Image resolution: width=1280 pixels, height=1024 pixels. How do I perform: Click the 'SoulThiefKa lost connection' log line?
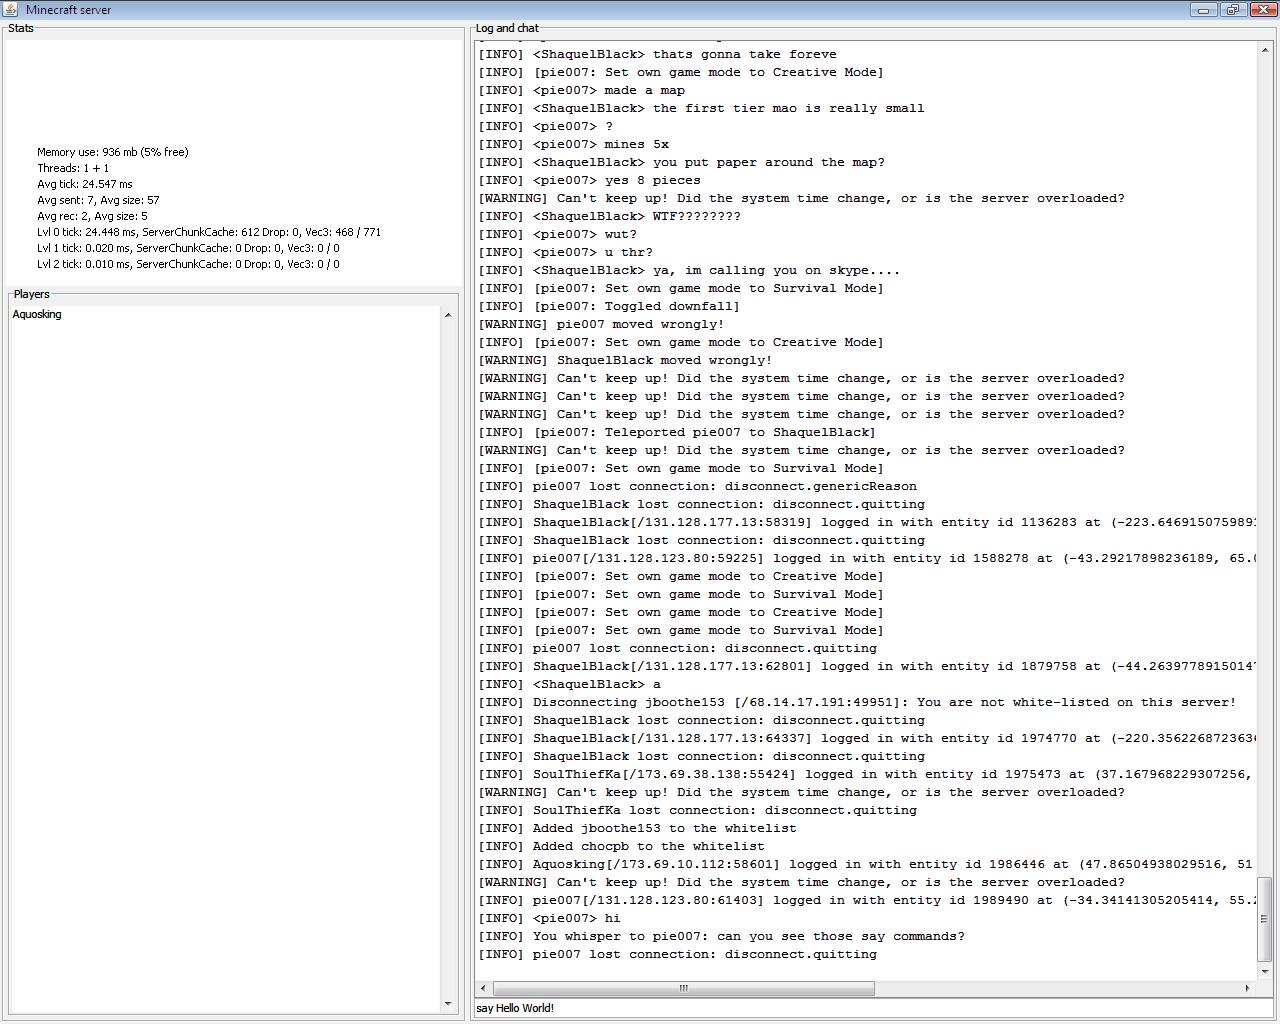tap(698, 810)
